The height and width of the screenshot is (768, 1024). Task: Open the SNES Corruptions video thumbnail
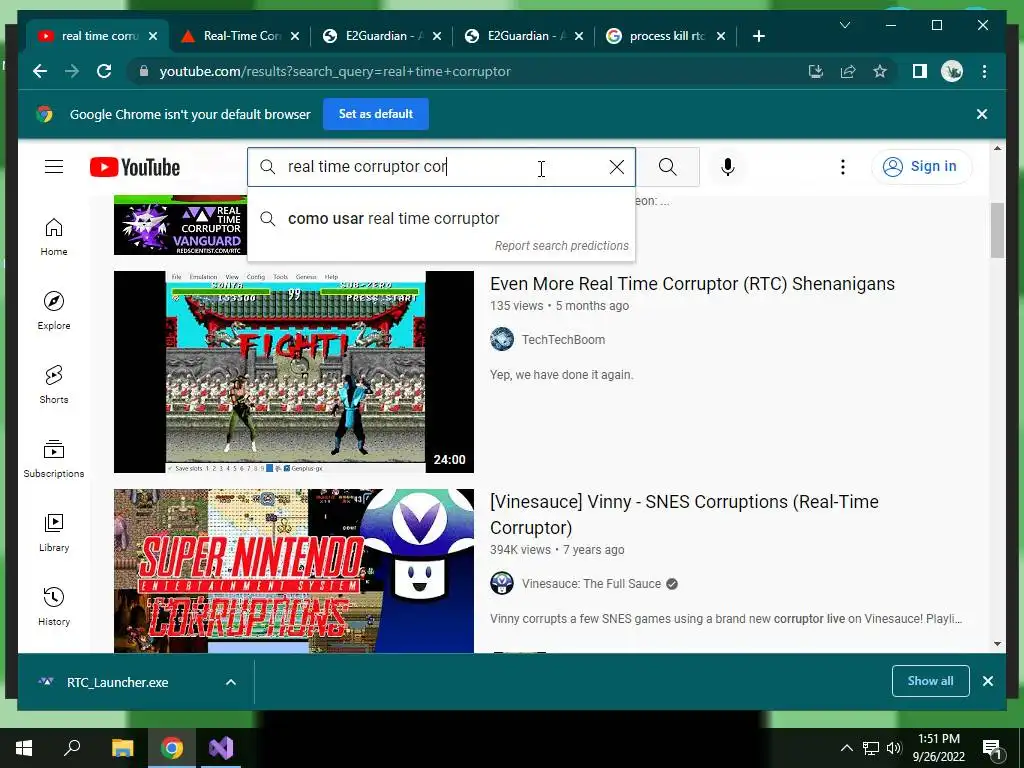click(294, 571)
